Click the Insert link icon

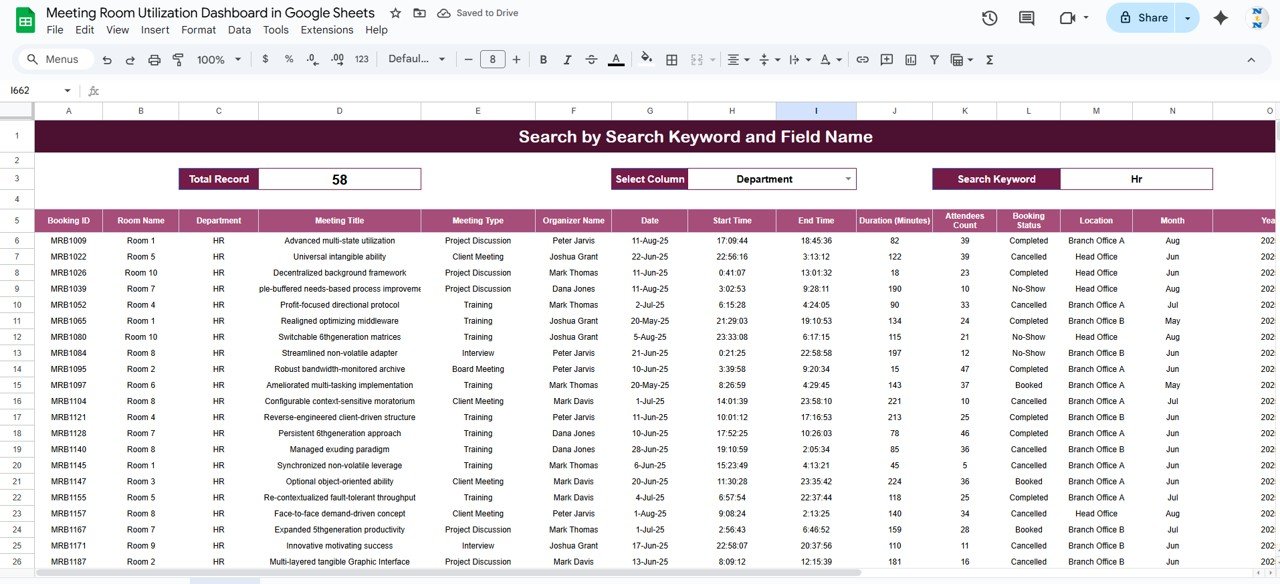pyautogui.click(x=862, y=60)
